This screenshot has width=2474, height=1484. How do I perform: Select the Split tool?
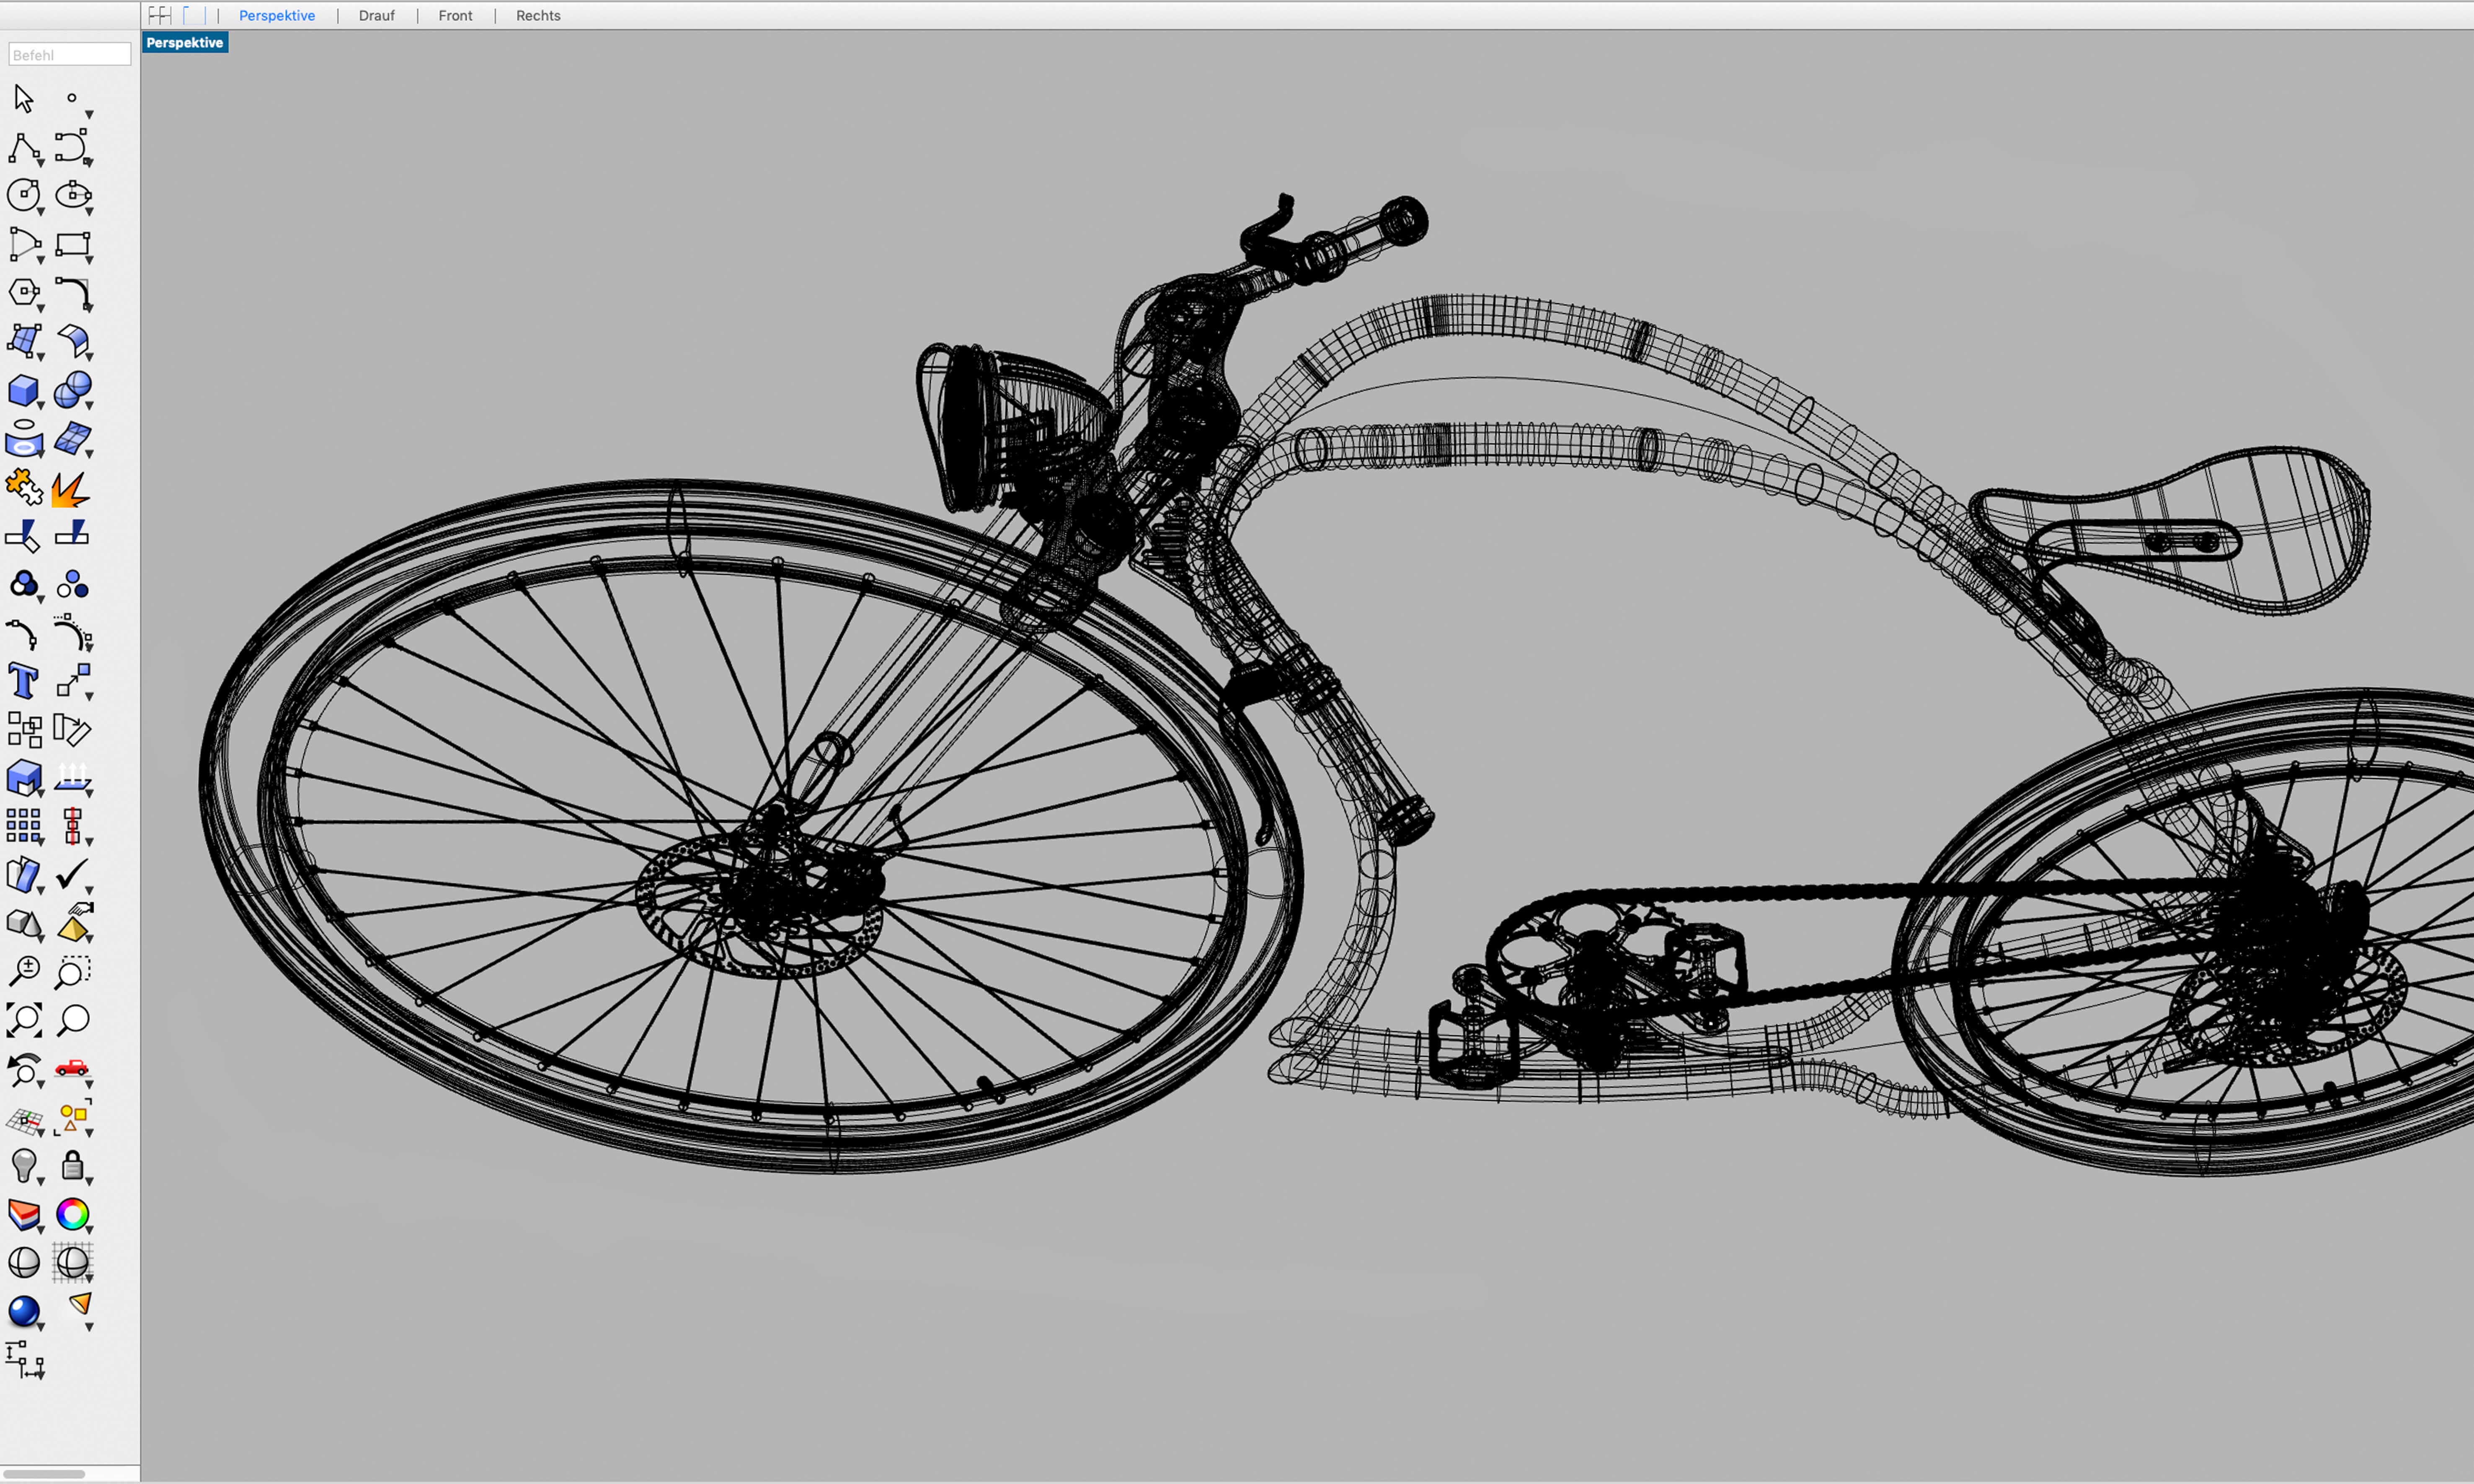click(72, 534)
